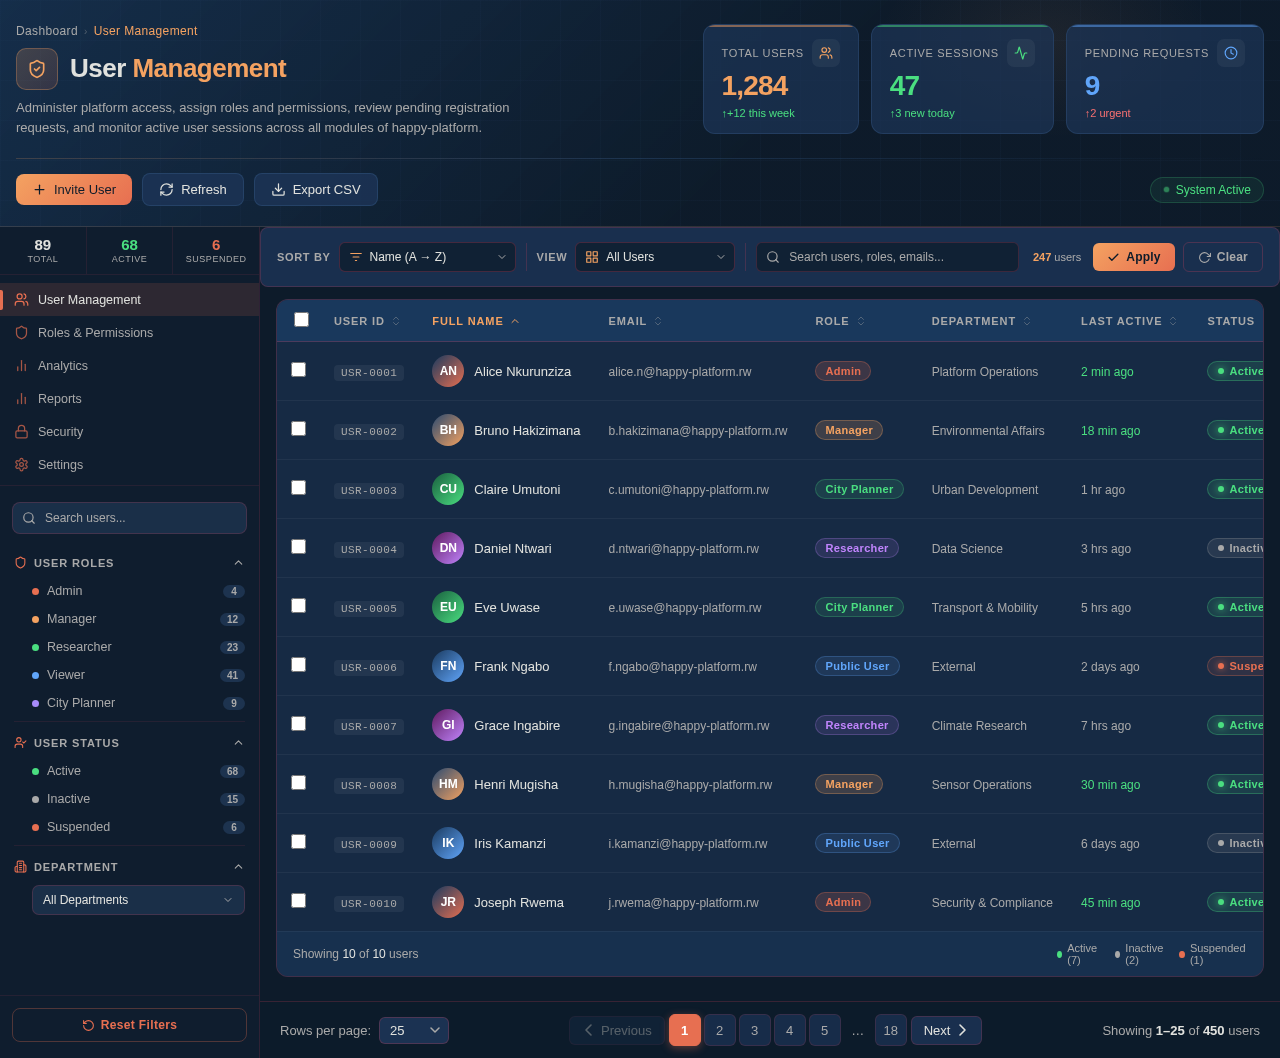Select Alice Nkurunziza's row checkbox
Viewport: 1280px width, 1058px height.
[x=298, y=370]
